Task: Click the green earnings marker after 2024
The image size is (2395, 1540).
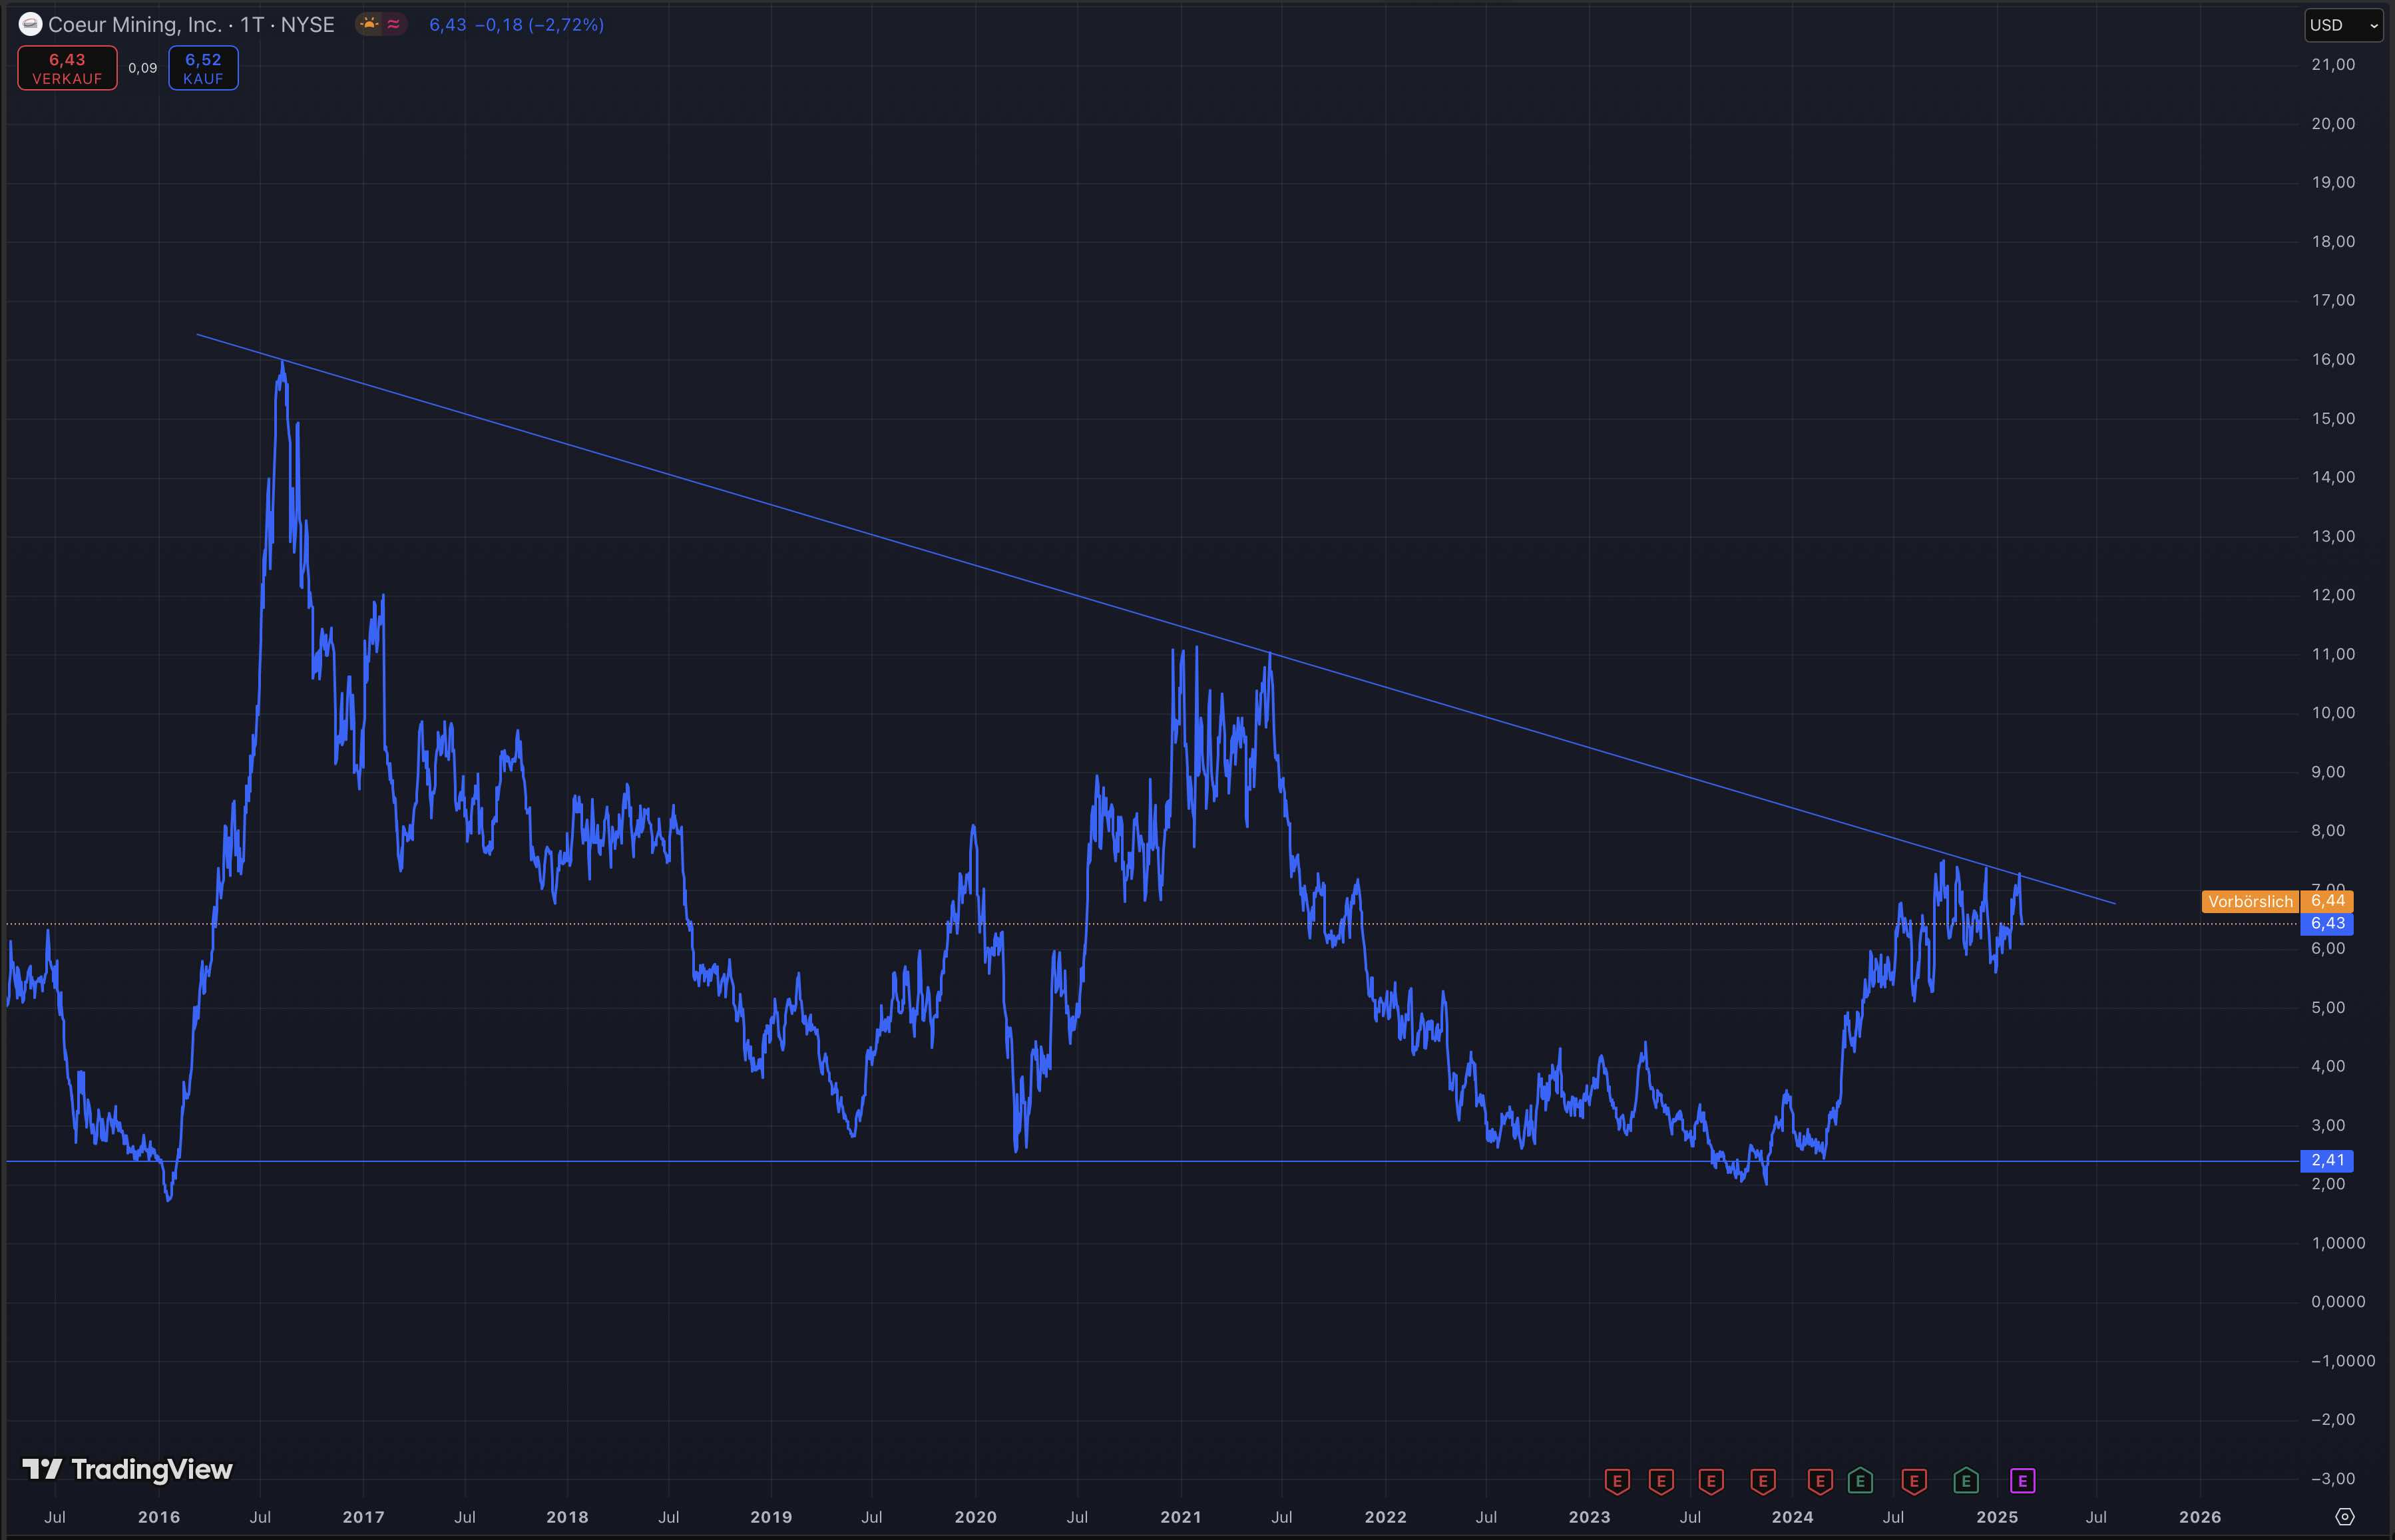Action: 1860,1481
